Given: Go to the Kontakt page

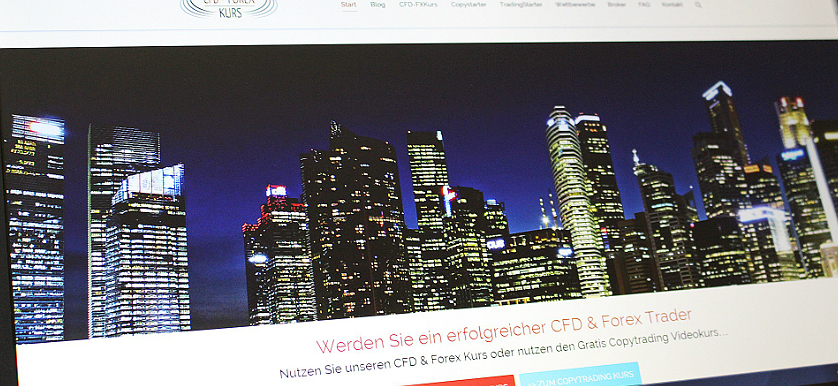Looking at the screenshot, I should point(672,4).
